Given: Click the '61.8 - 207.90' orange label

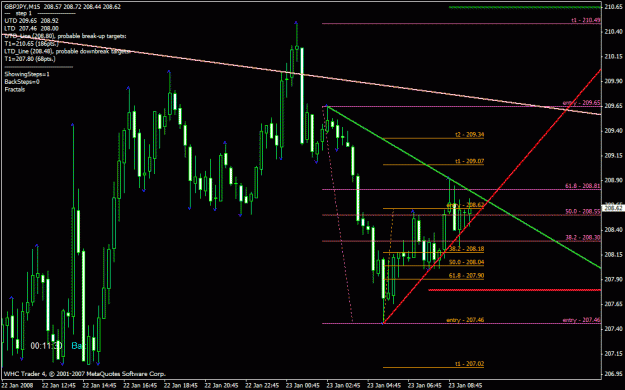Looking at the screenshot, I should pyautogui.click(x=466, y=276).
